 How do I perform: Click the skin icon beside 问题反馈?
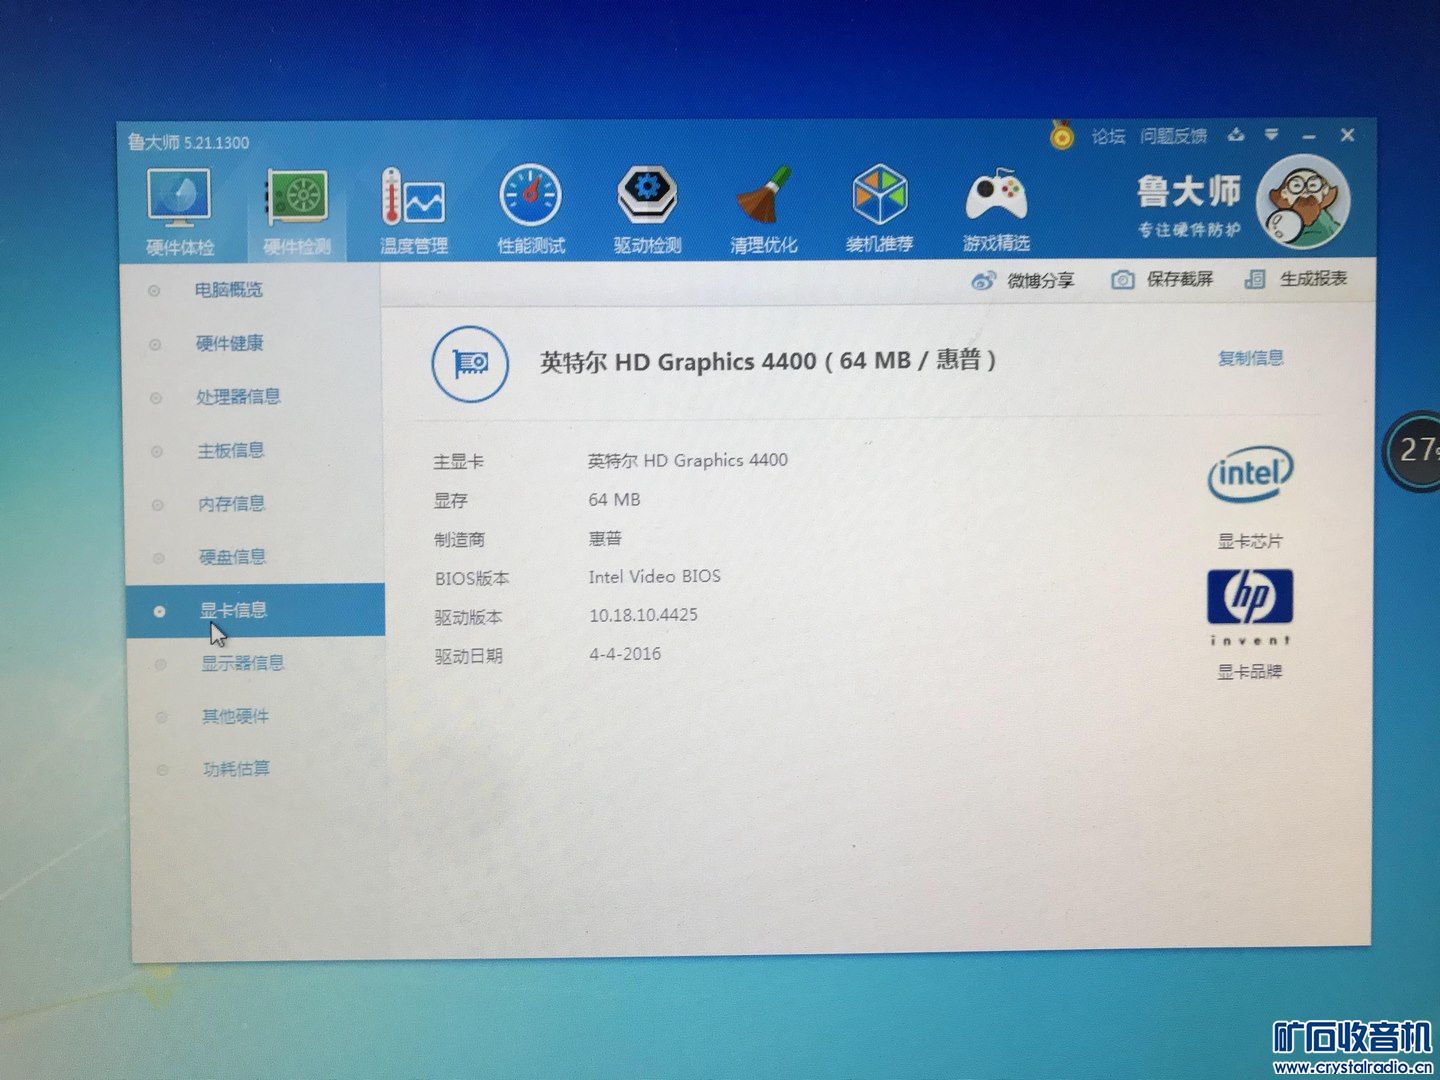point(1236,135)
